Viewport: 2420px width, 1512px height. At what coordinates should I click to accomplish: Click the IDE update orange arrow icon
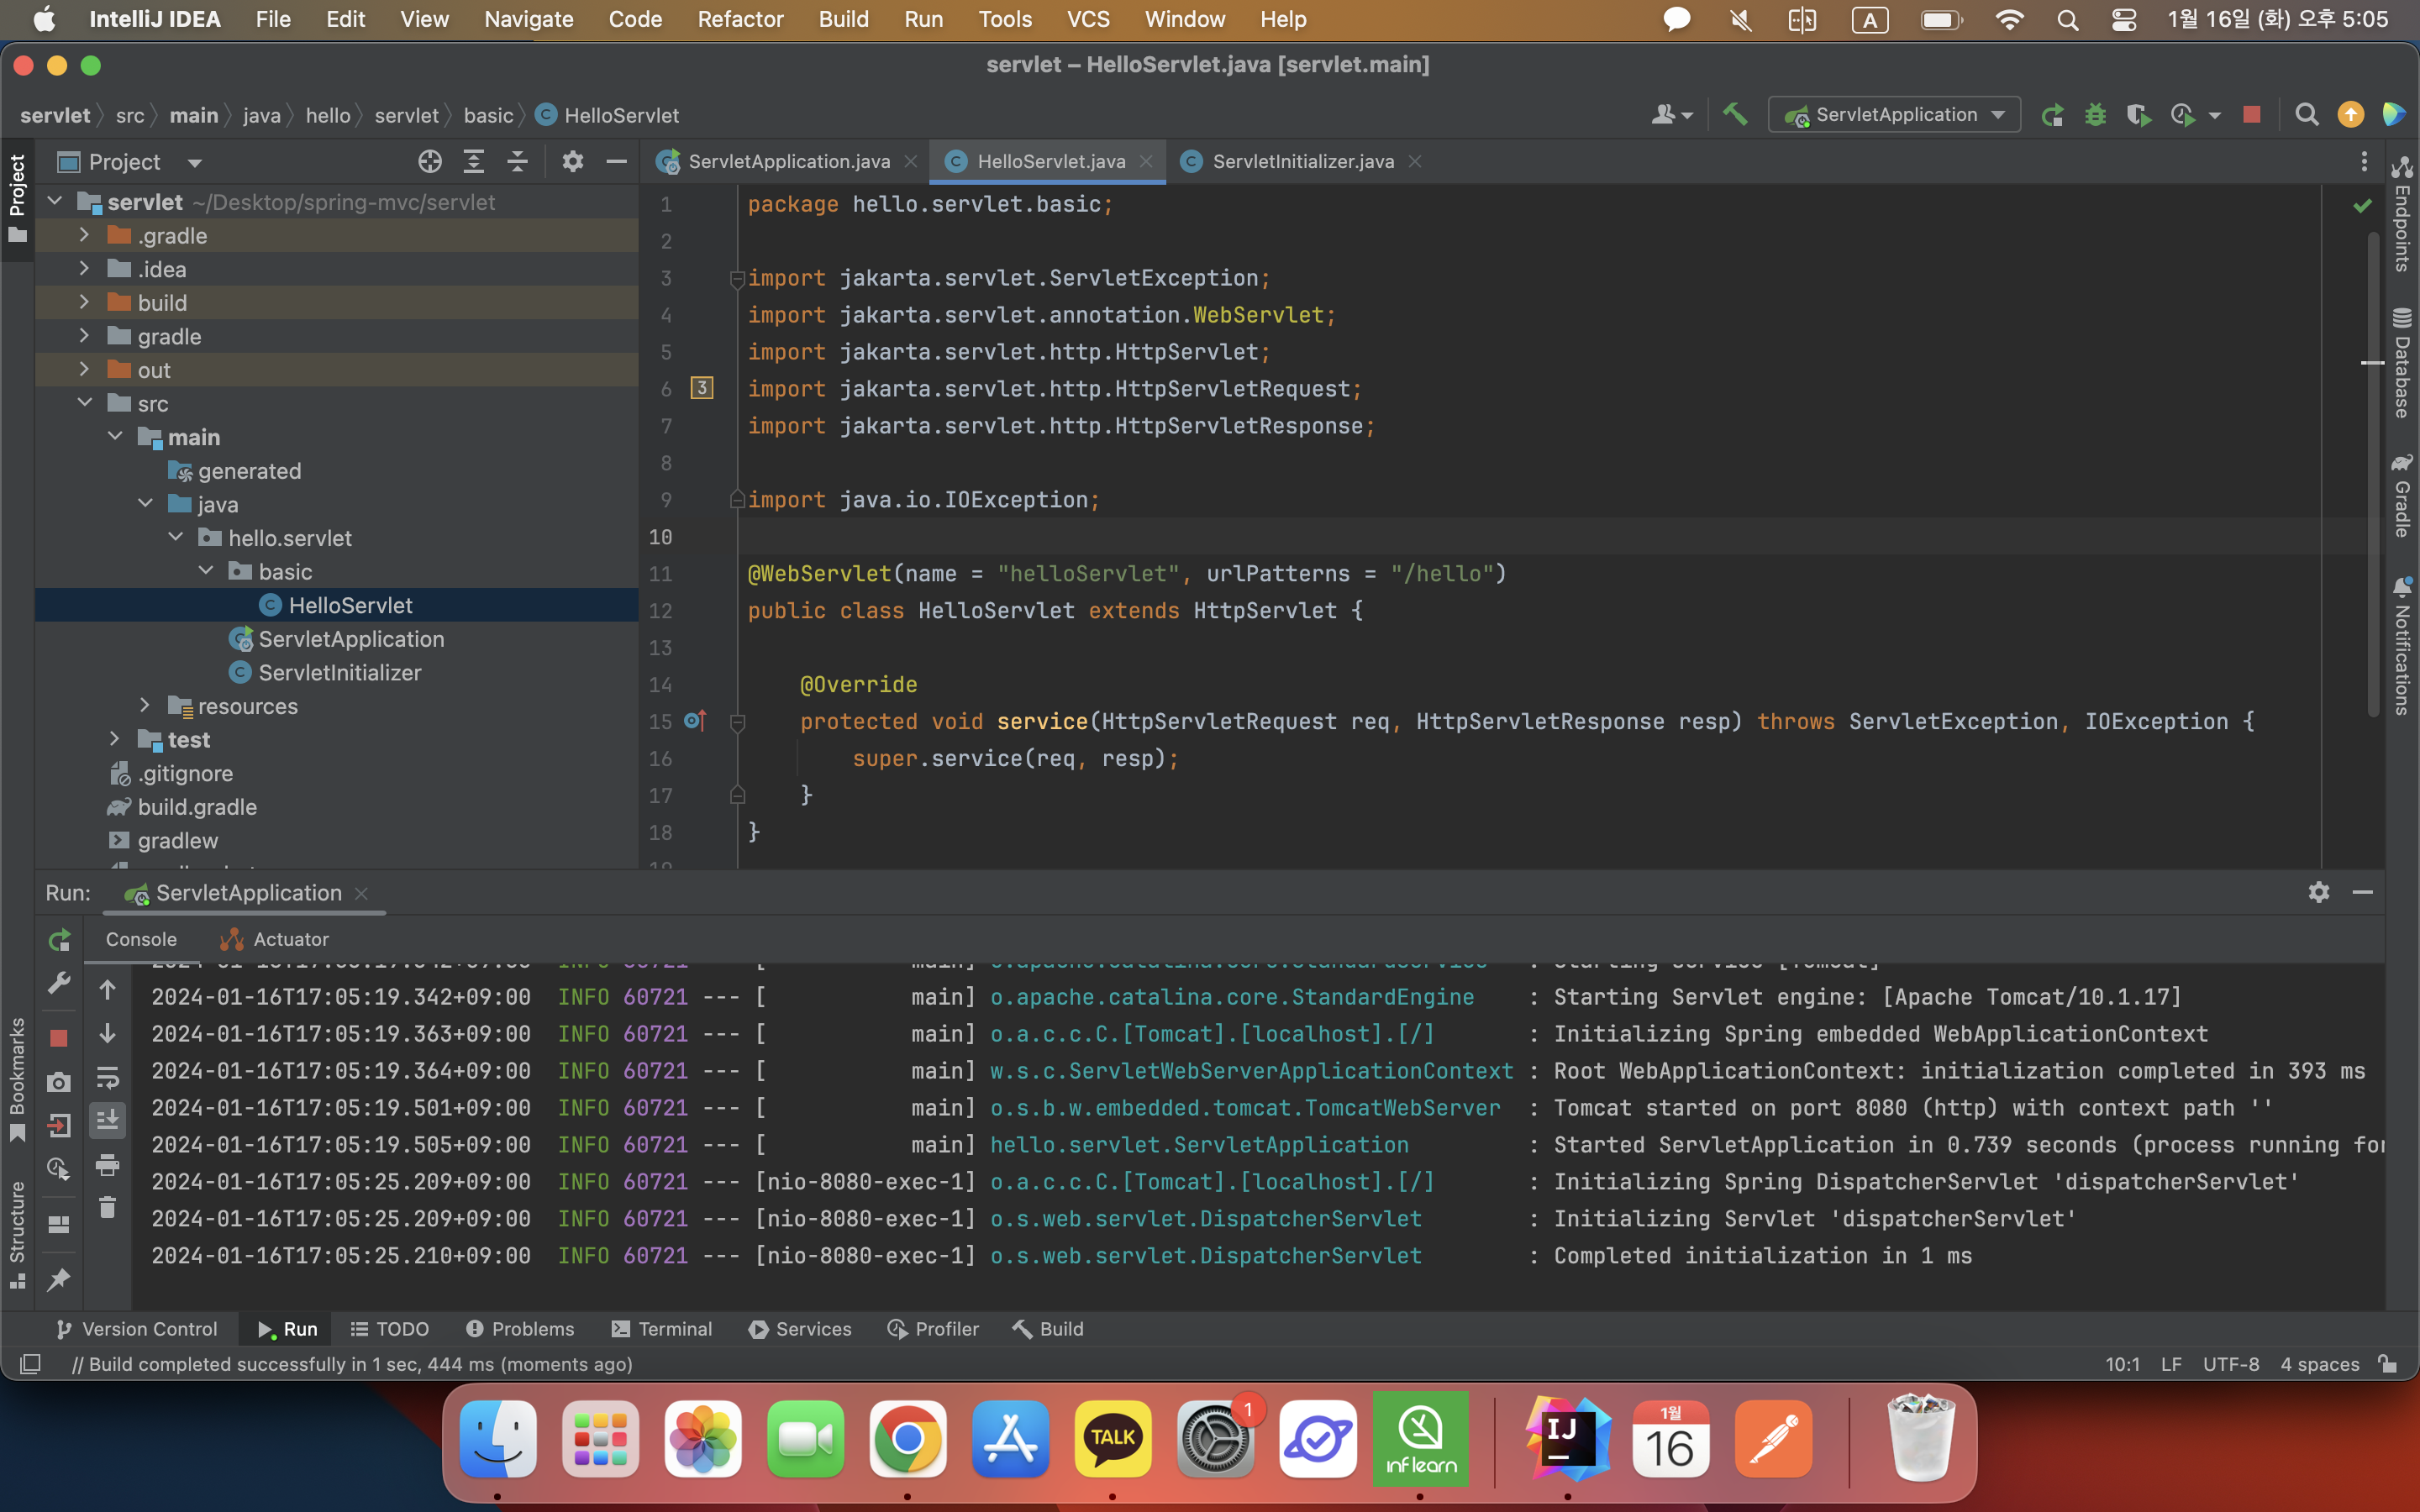(x=2350, y=115)
